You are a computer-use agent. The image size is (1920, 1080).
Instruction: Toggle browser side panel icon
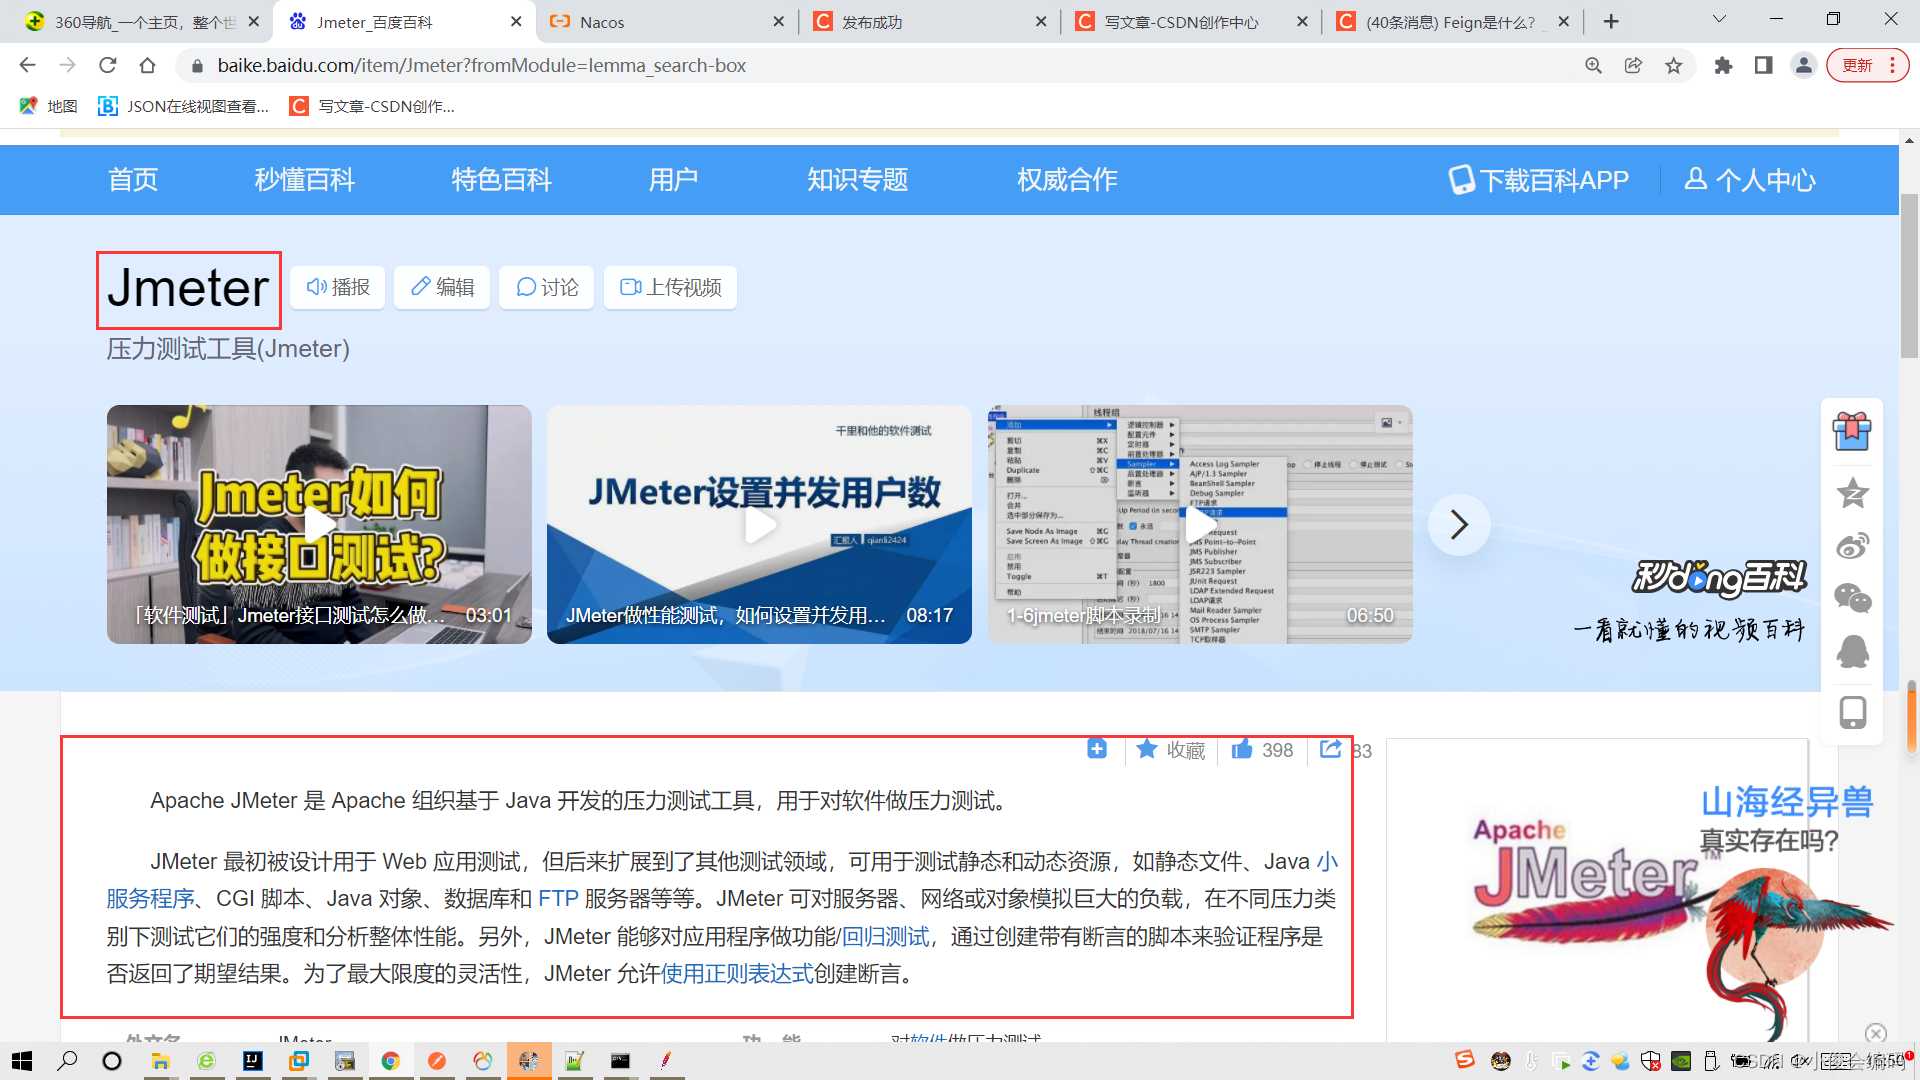[1763, 66]
